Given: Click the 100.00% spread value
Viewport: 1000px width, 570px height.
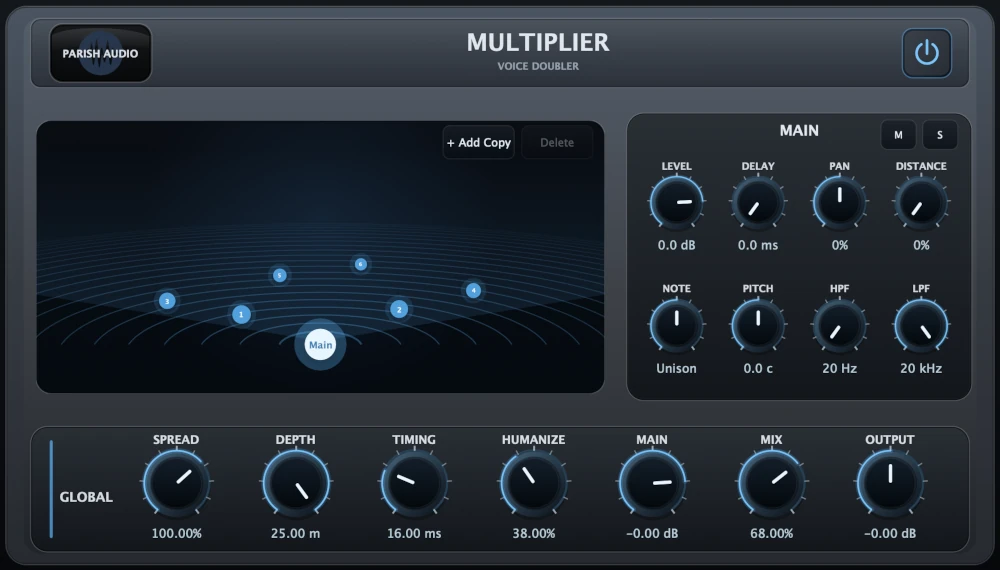Looking at the screenshot, I should pyautogui.click(x=176, y=534).
